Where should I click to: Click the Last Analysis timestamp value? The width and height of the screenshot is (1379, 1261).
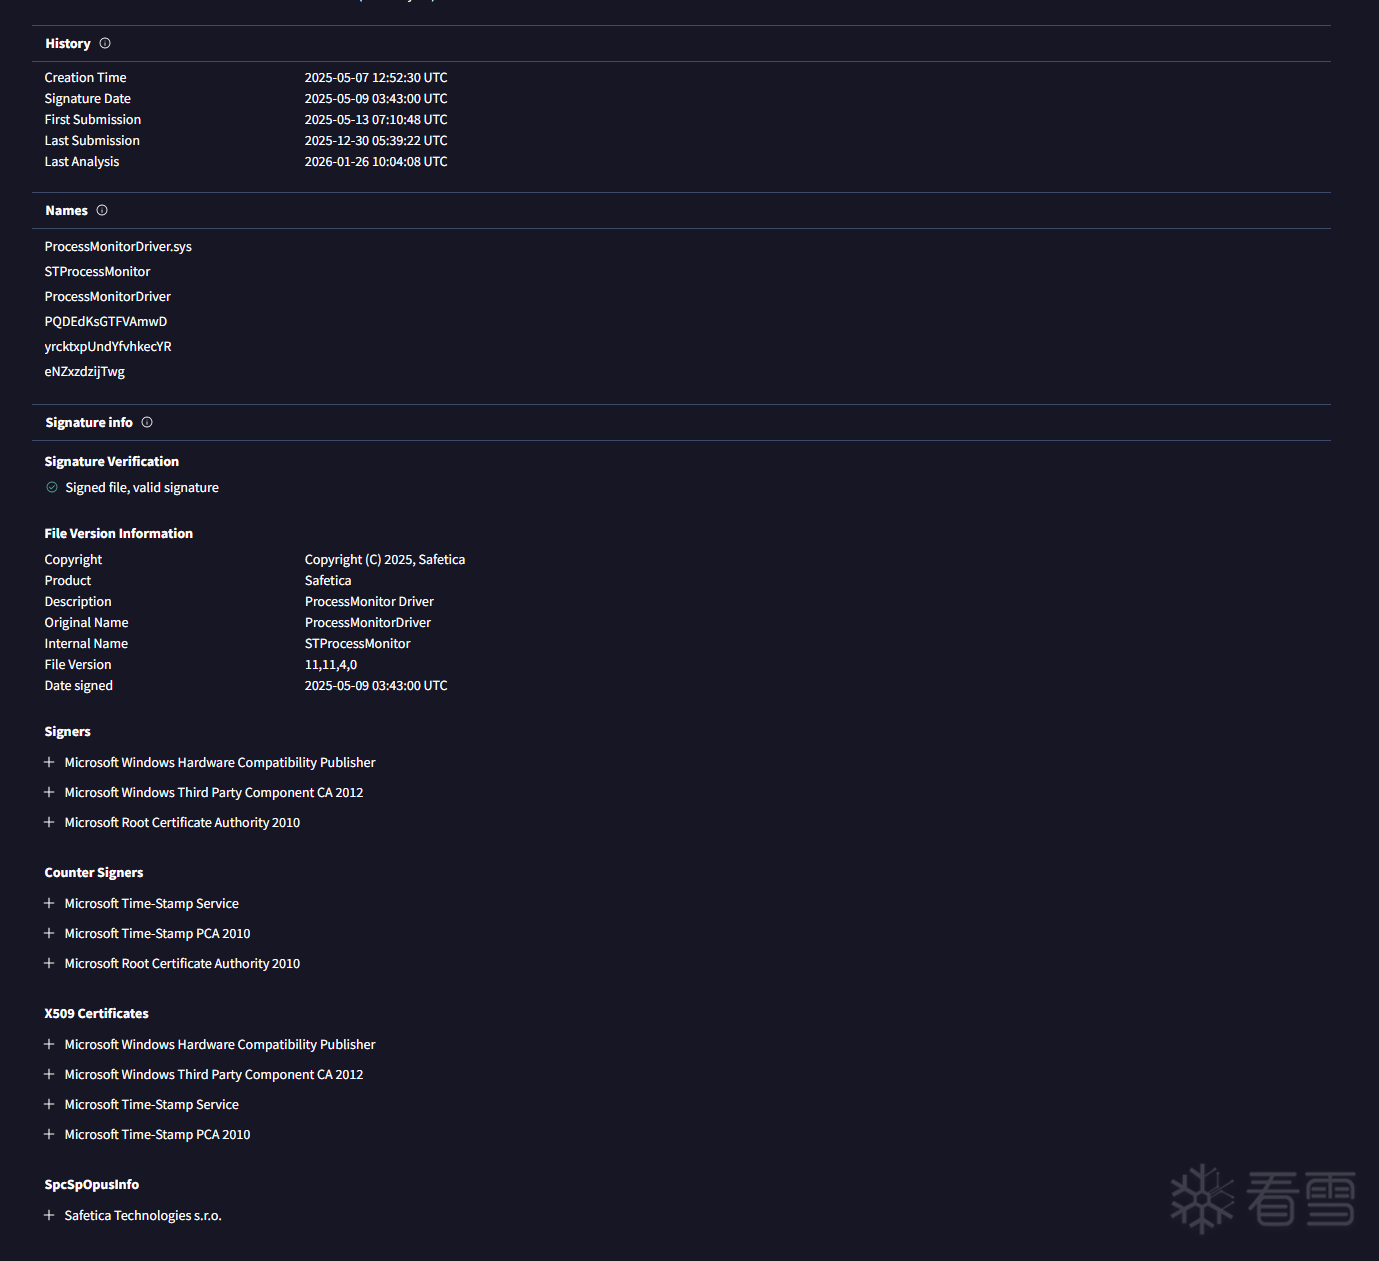click(376, 161)
